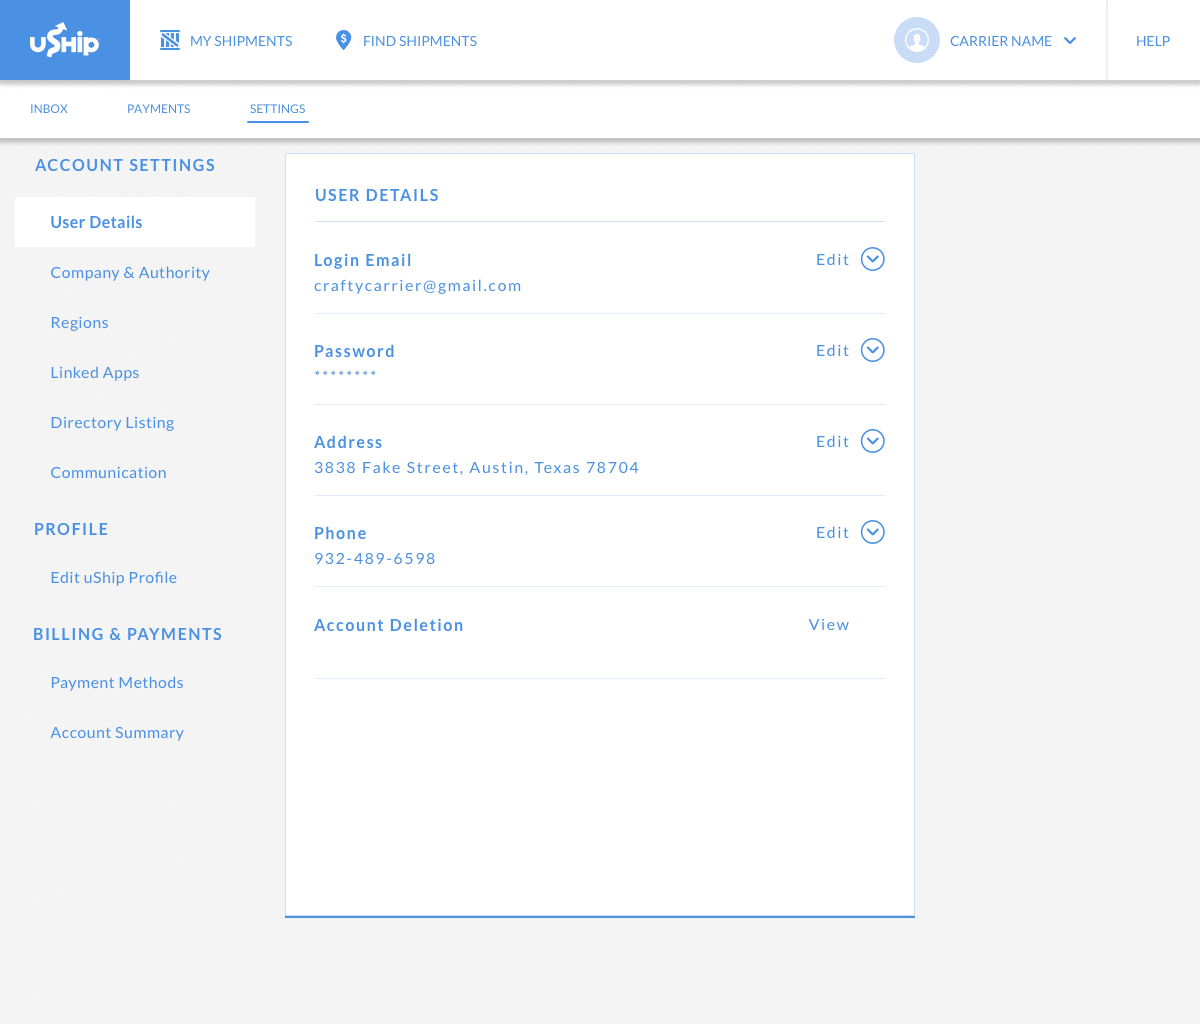Image resolution: width=1200 pixels, height=1024 pixels.
Task: Click the Find Shipments location pin icon
Action: pos(343,40)
